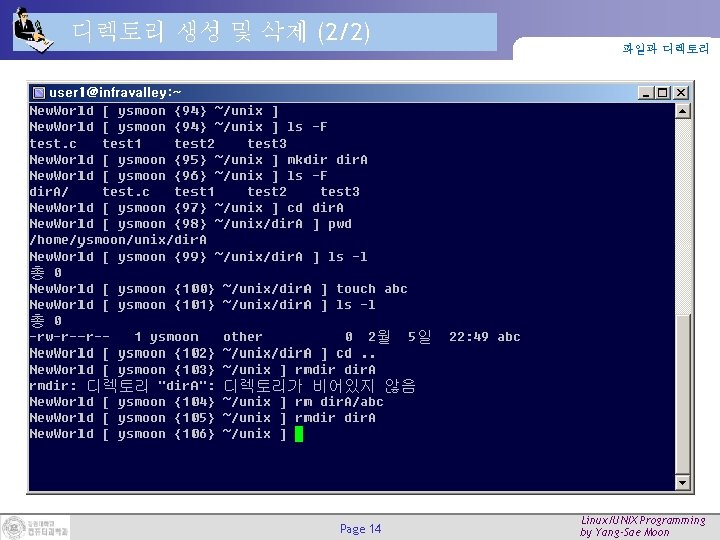Click the 'rm dirA/abc' command text
The height and width of the screenshot is (540, 720).
click(339, 402)
